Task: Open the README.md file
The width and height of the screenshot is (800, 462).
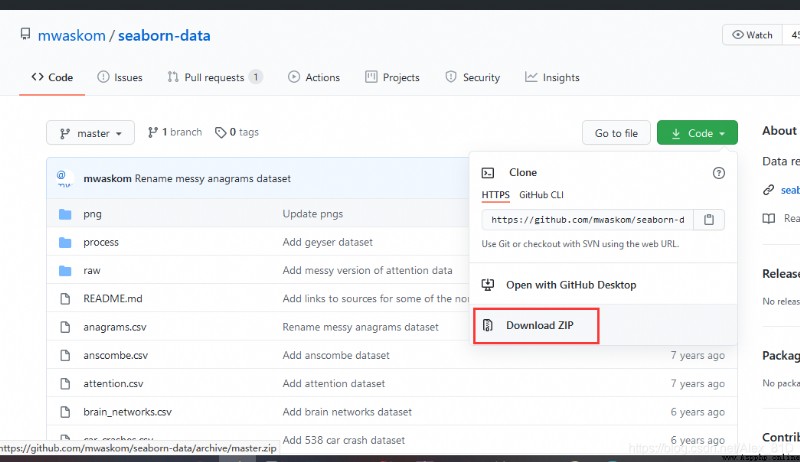Action: pos(113,299)
